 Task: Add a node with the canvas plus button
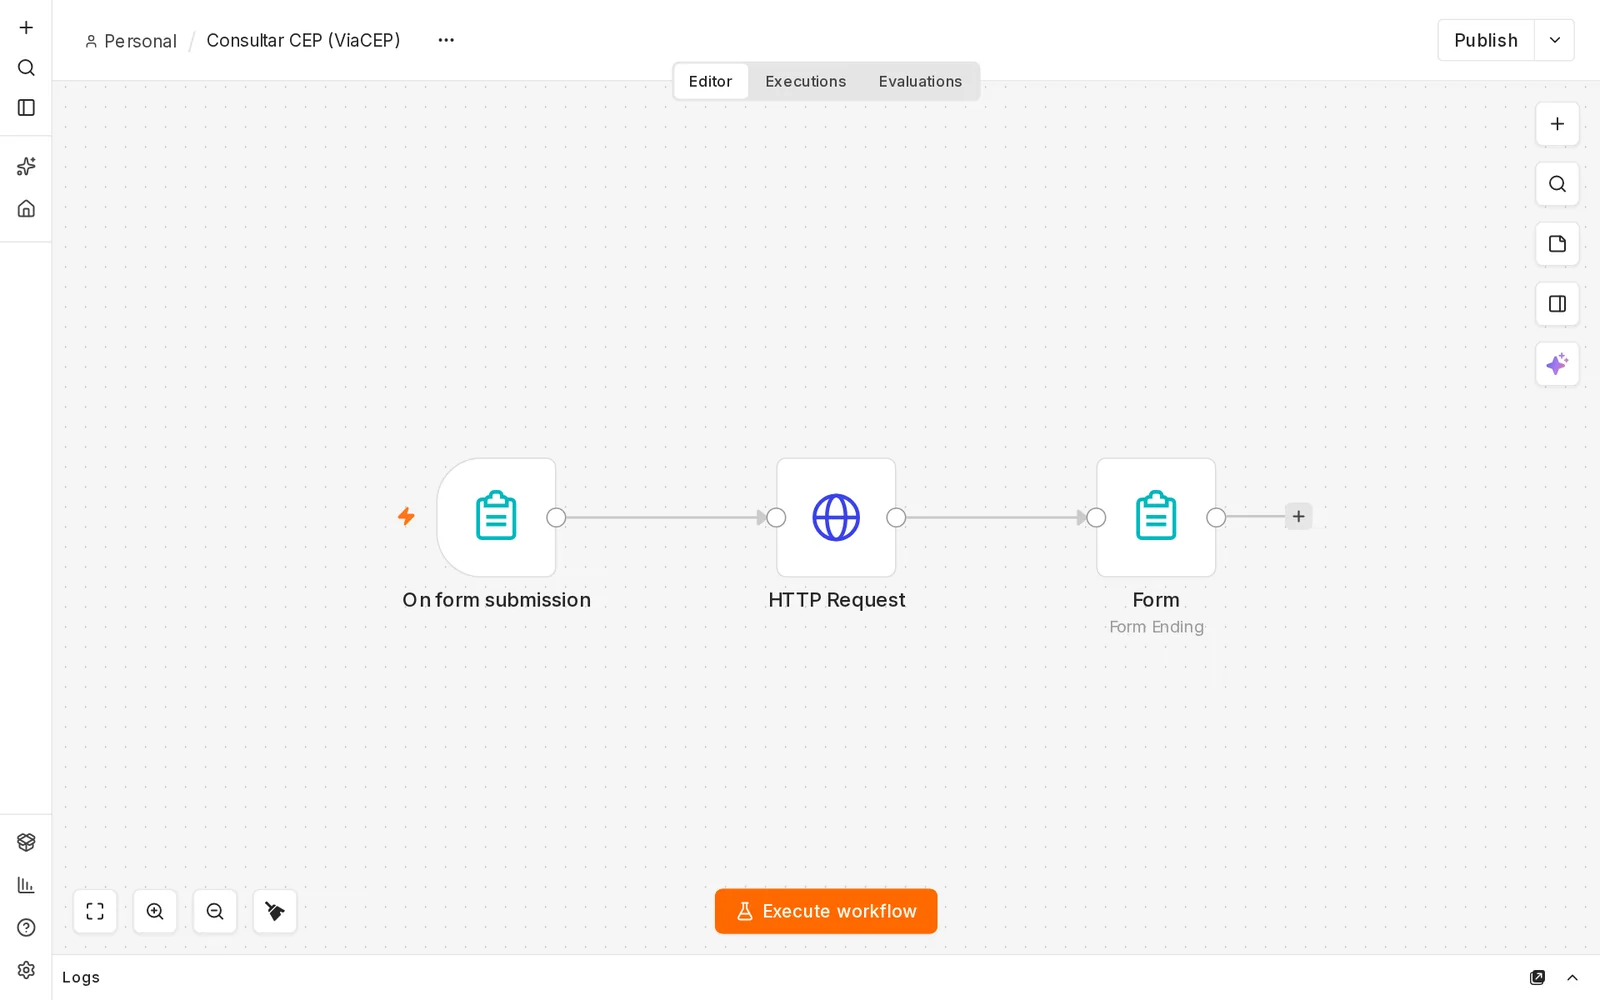(1557, 124)
